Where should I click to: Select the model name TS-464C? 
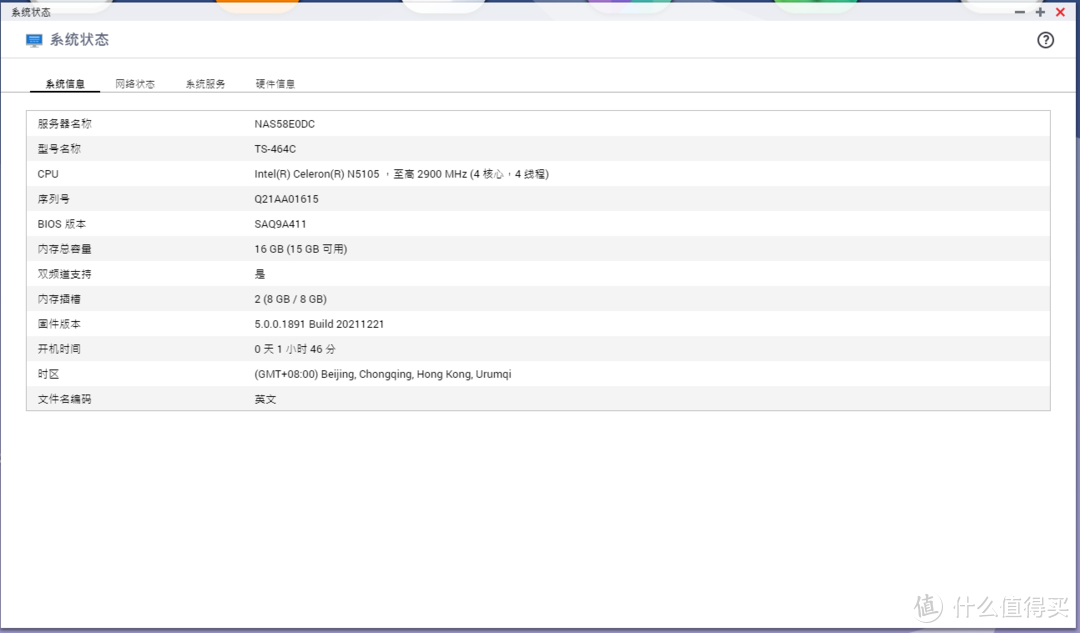click(275, 149)
